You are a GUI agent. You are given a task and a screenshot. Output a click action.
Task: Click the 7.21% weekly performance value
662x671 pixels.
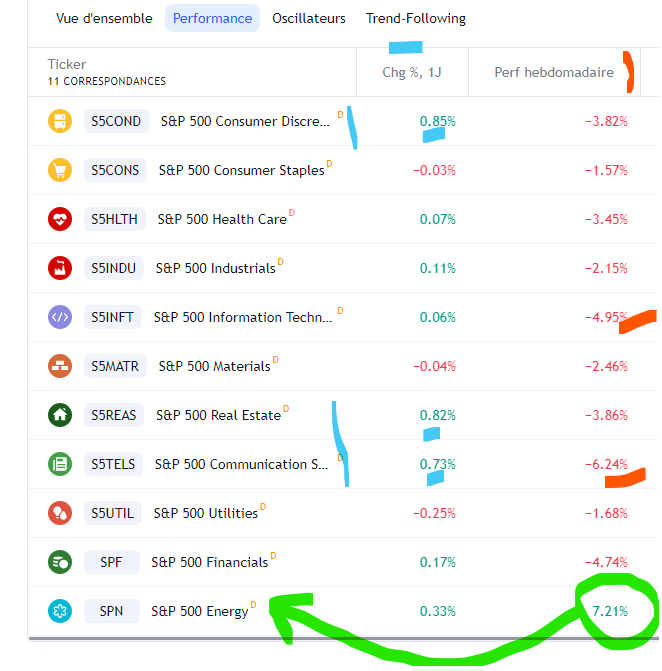[610, 612]
